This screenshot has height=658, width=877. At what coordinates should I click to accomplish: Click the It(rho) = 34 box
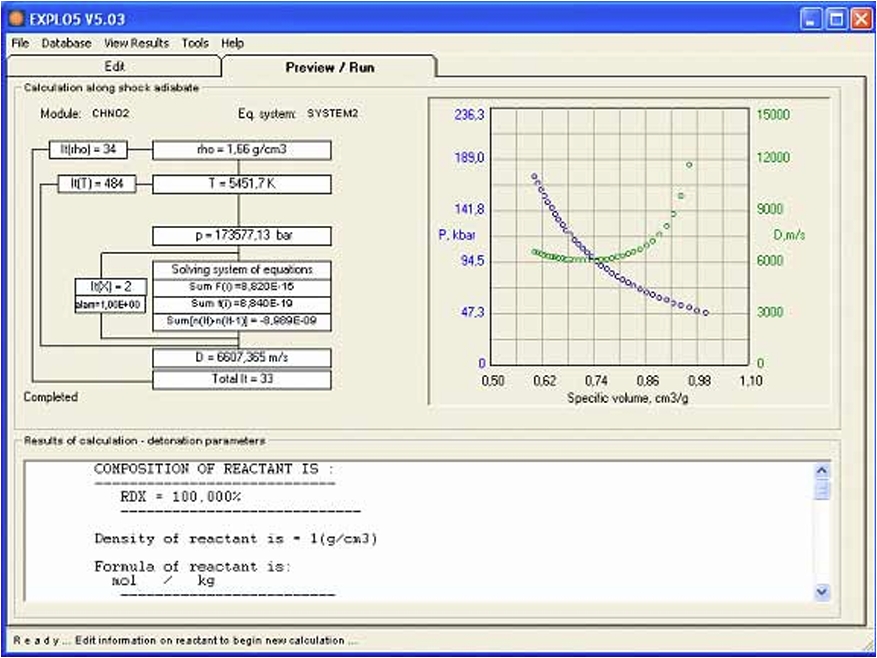click(x=88, y=149)
